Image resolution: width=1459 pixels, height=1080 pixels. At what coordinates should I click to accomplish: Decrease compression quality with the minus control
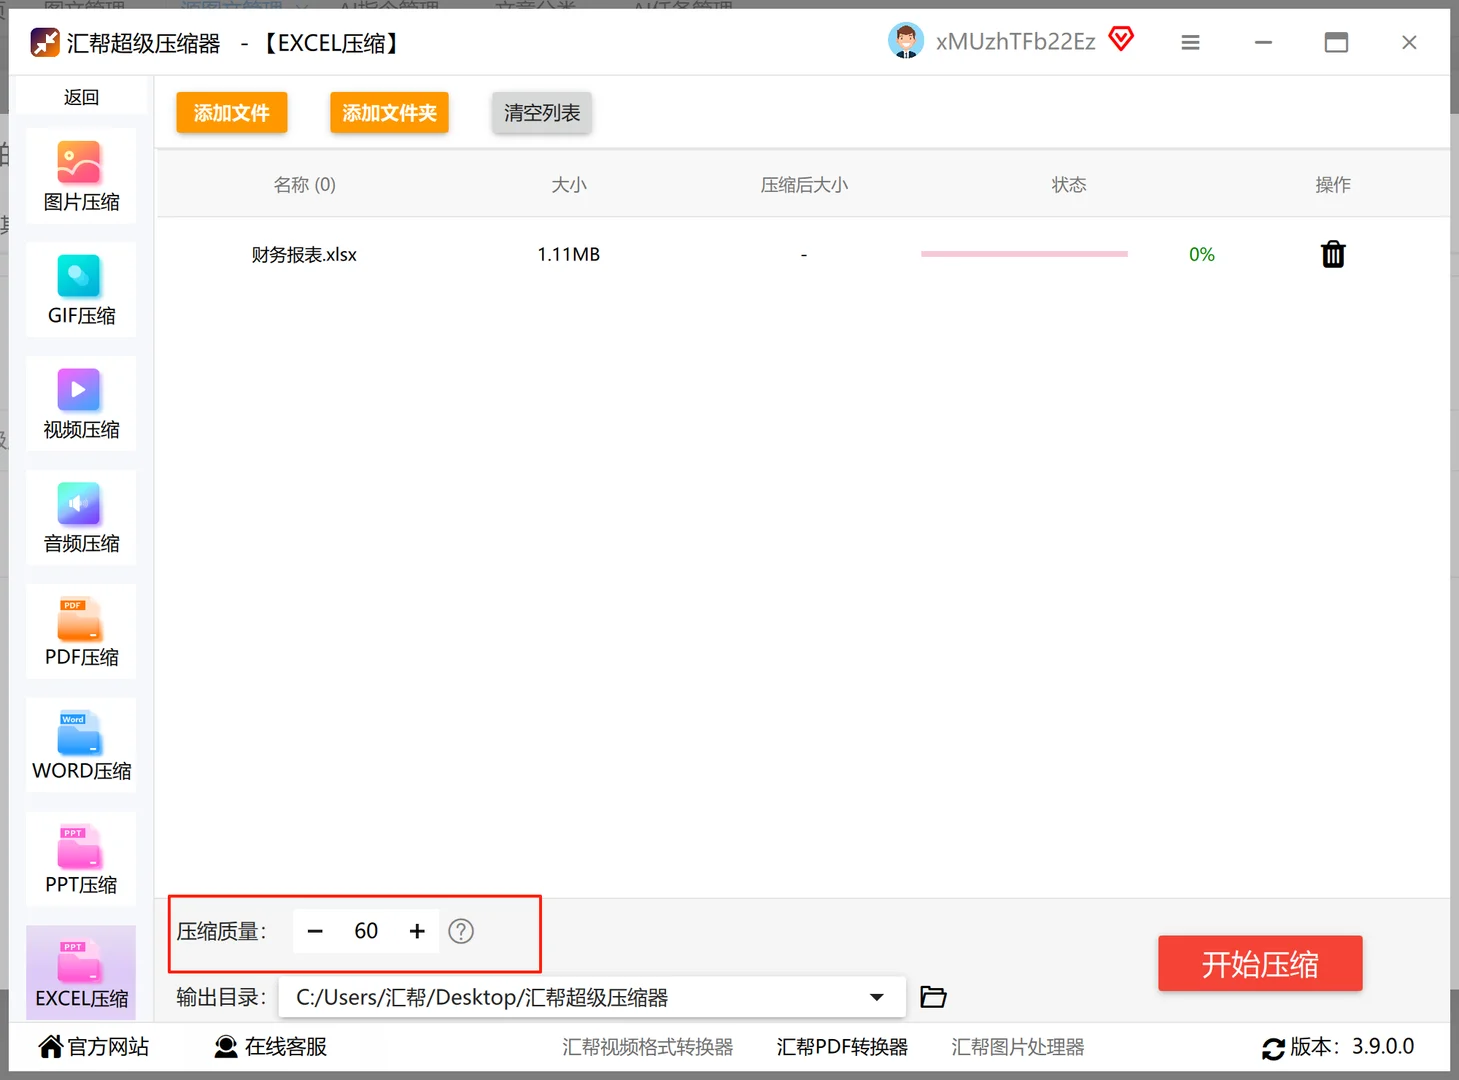click(x=315, y=931)
